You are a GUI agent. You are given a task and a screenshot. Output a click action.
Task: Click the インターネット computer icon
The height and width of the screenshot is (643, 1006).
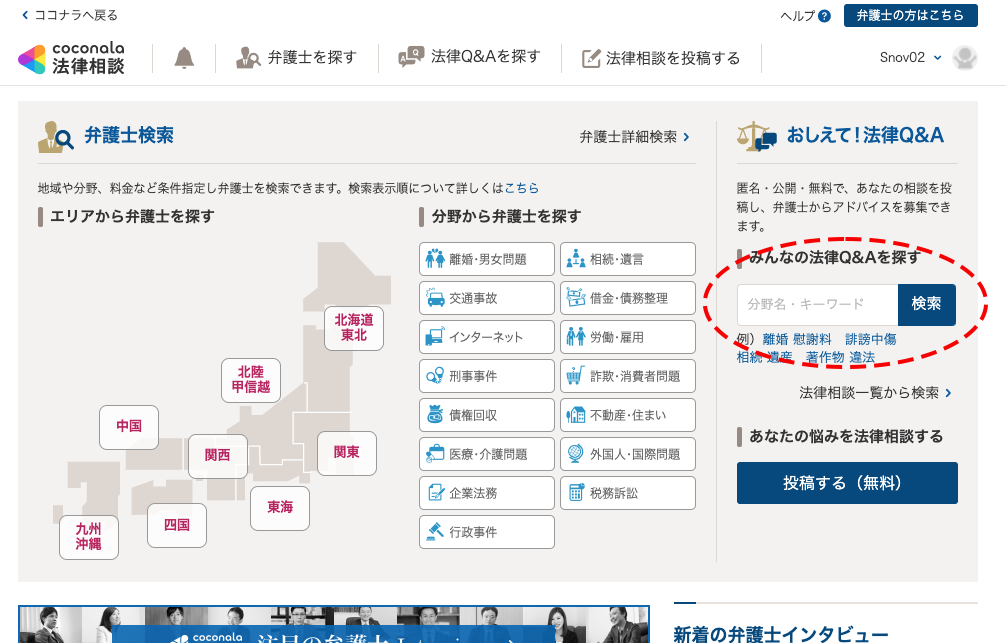click(435, 337)
